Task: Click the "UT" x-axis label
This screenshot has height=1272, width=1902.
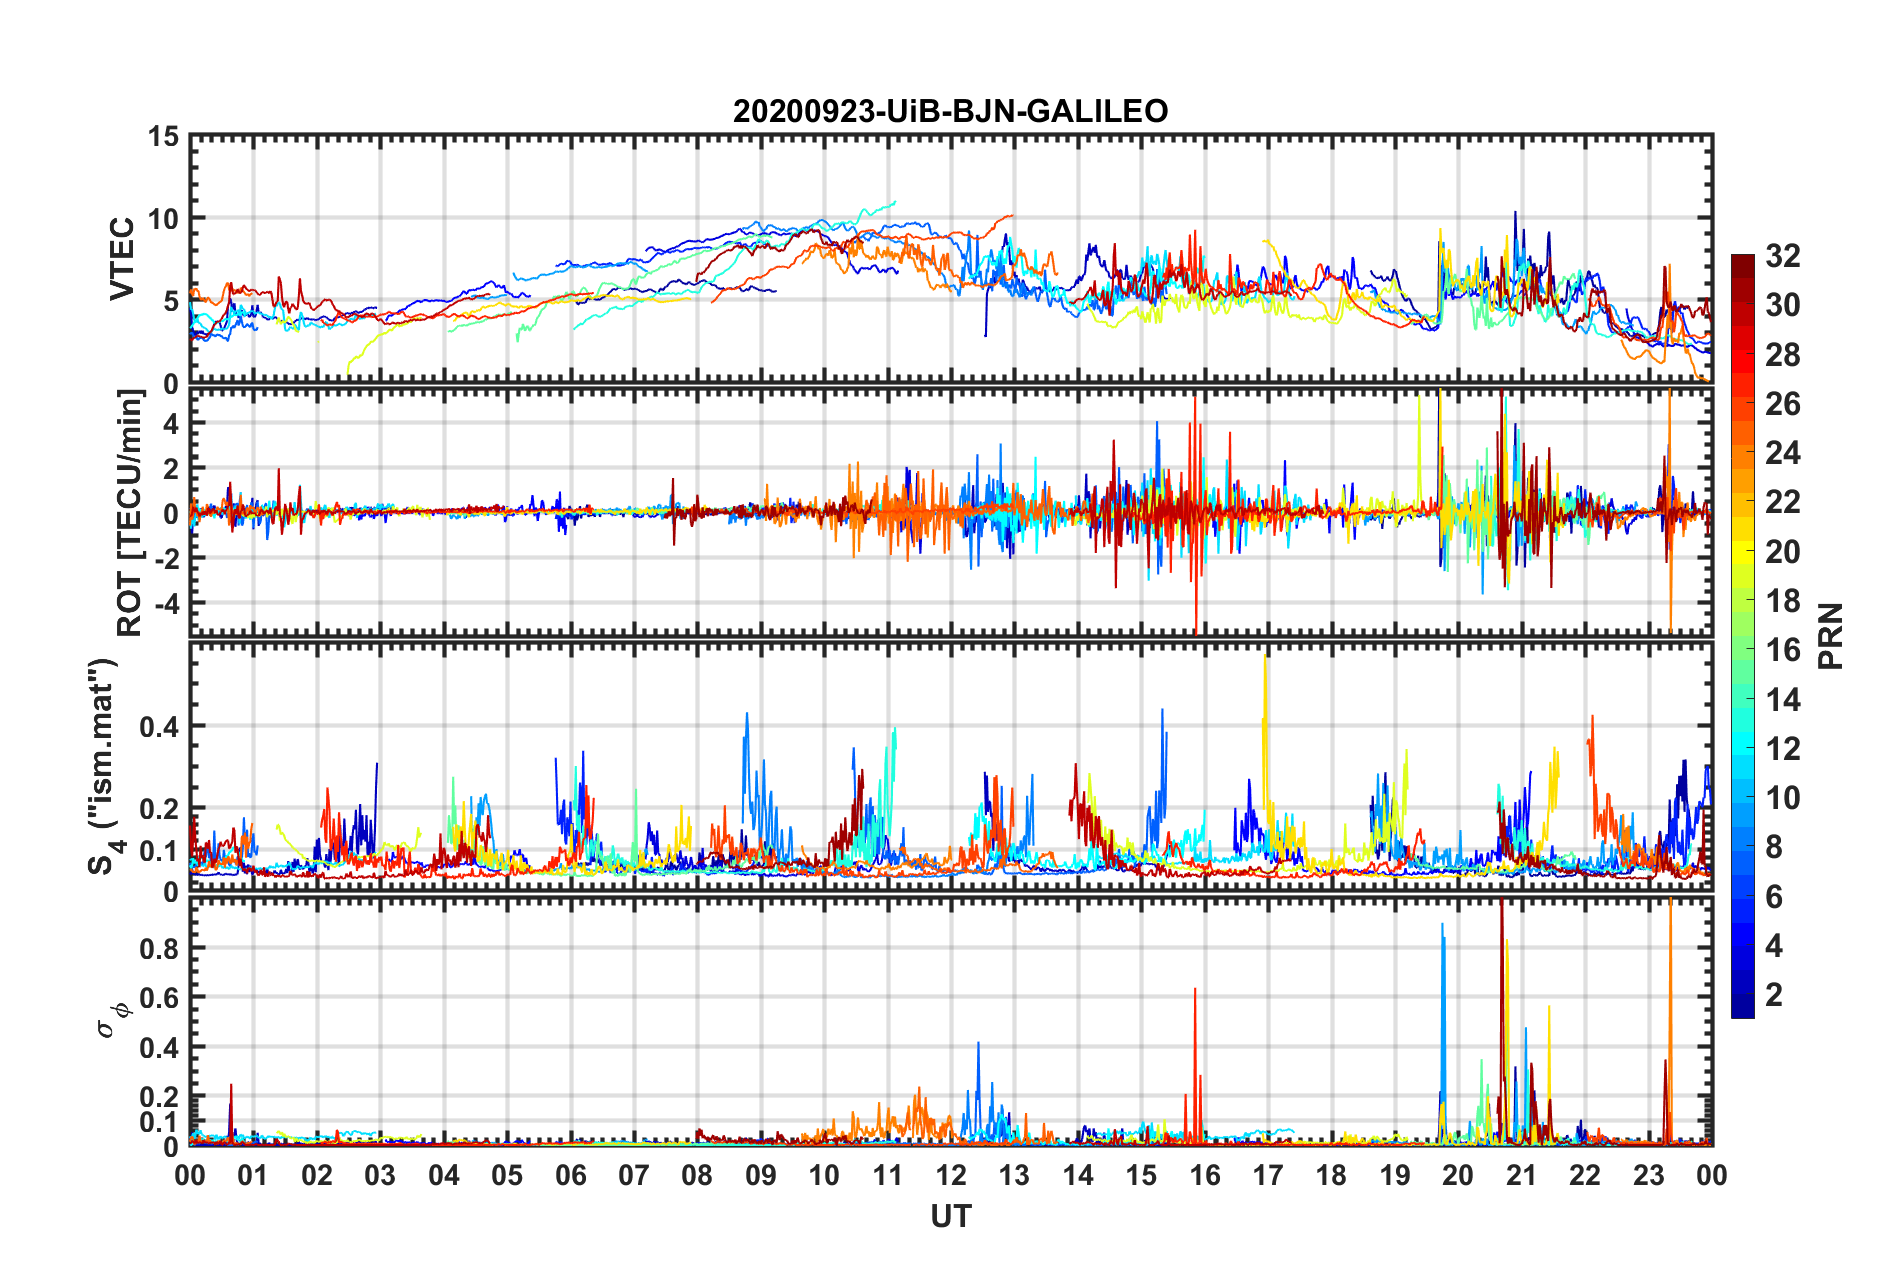Action: click(951, 1216)
